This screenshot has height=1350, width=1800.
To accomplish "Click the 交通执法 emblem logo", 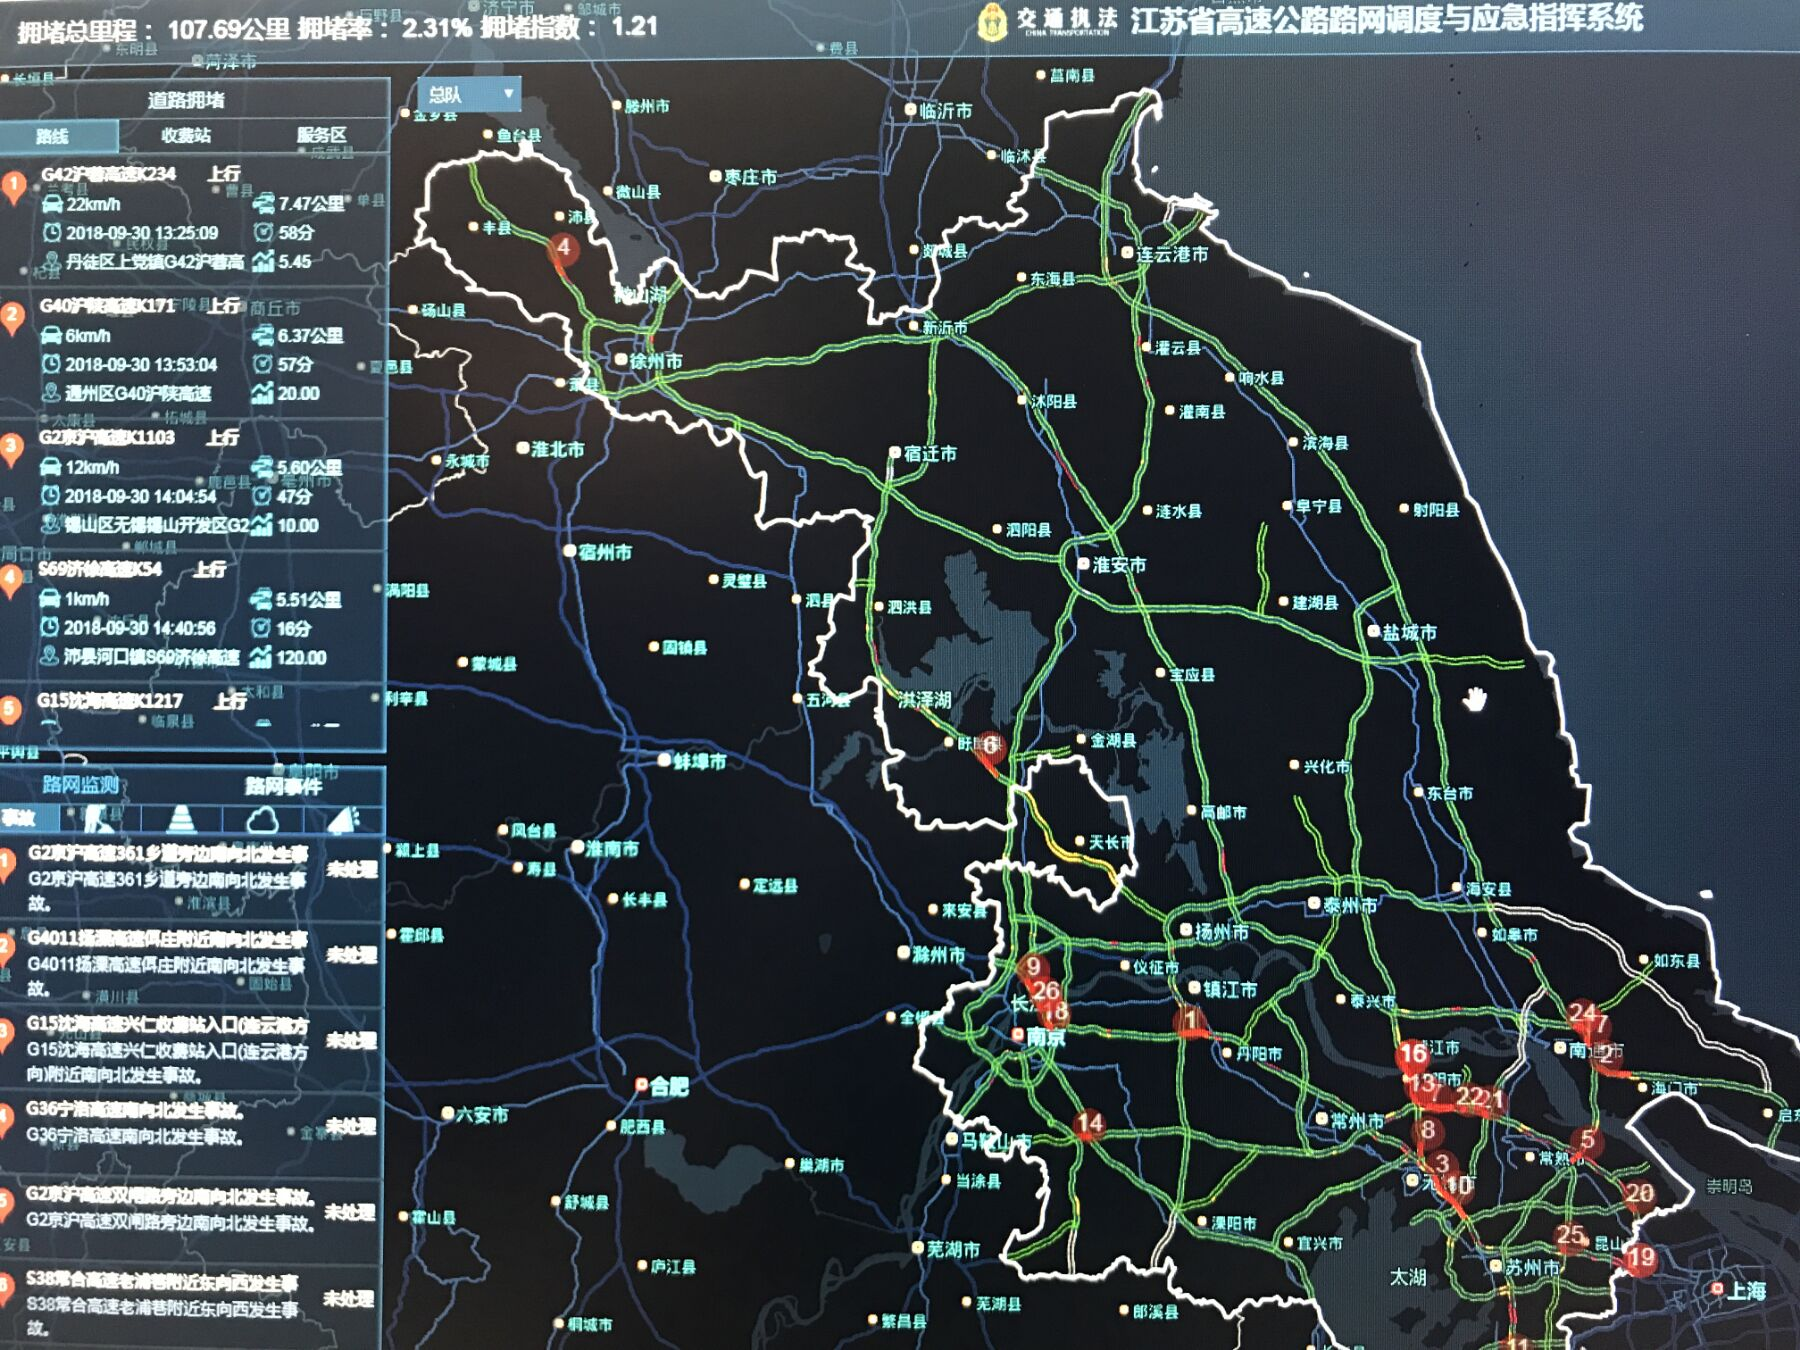I will pyautogui.click(x=992, y=24).
